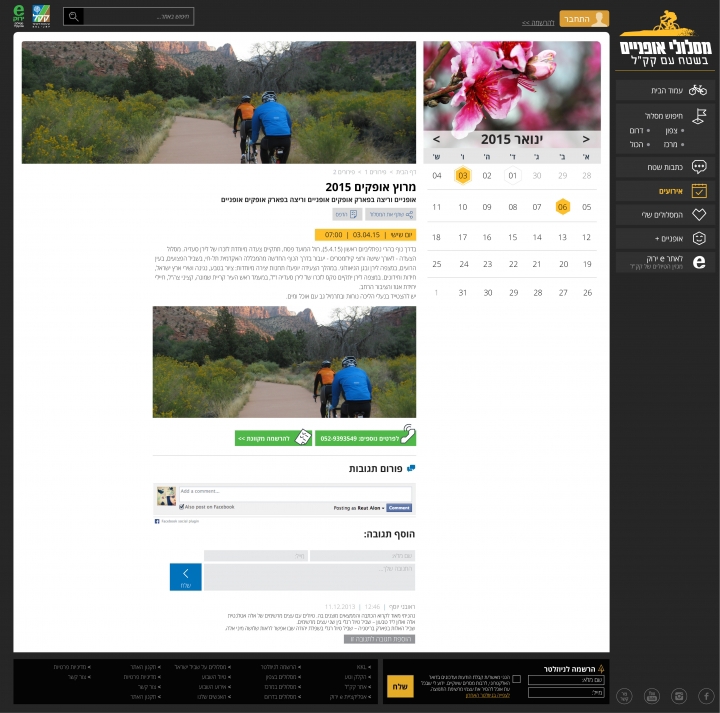Click the white e icon in sidebar

point(699,262)
